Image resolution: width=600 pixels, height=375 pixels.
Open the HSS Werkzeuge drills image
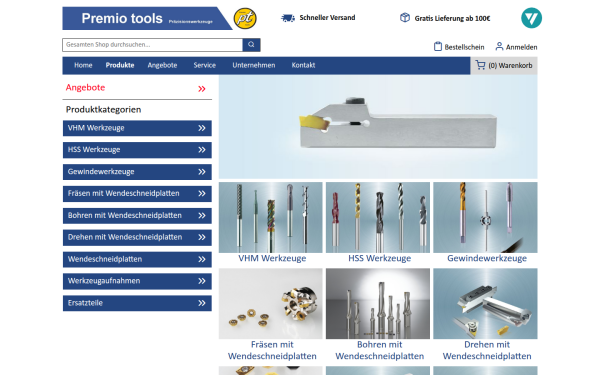point(378,217)
